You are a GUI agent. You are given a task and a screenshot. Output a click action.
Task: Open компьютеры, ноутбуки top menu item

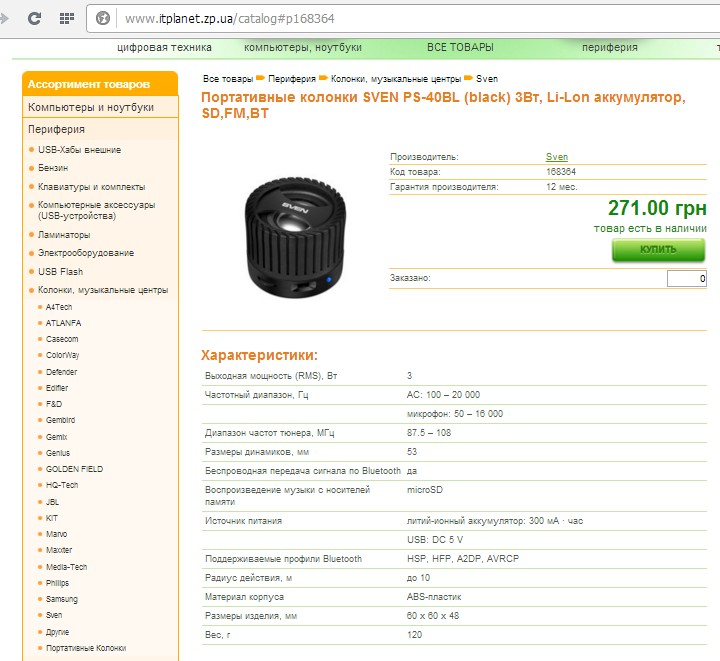[303, 47]
